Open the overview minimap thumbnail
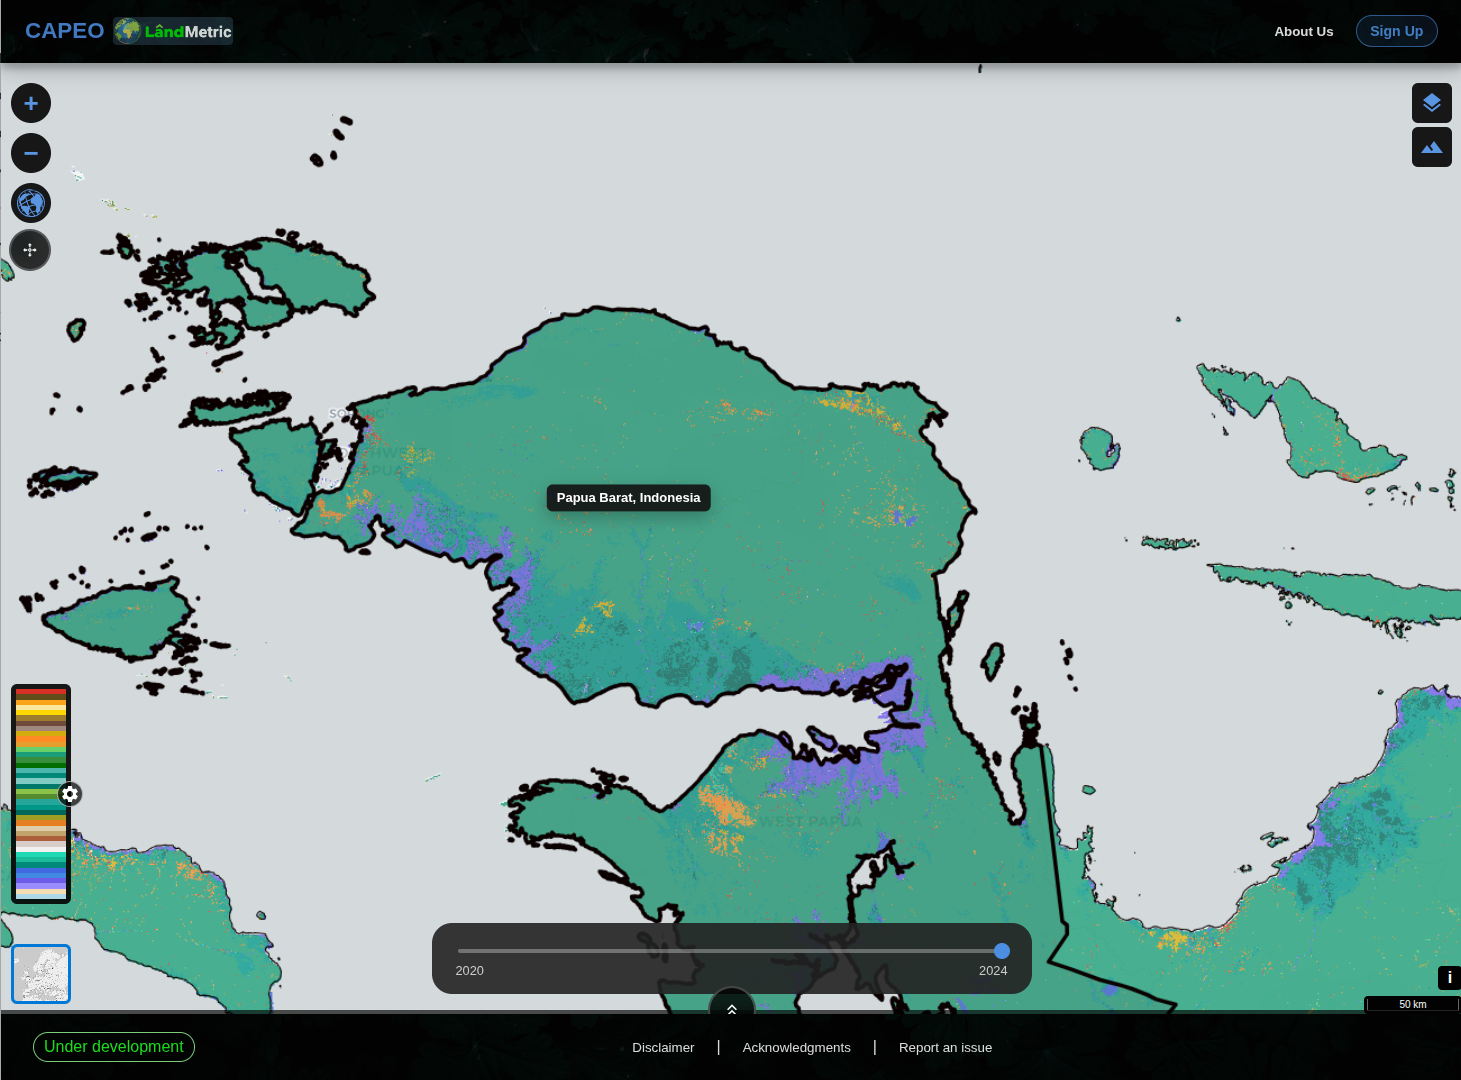This screenshot has width=1461, height=1080. click(x=41, y=973)
